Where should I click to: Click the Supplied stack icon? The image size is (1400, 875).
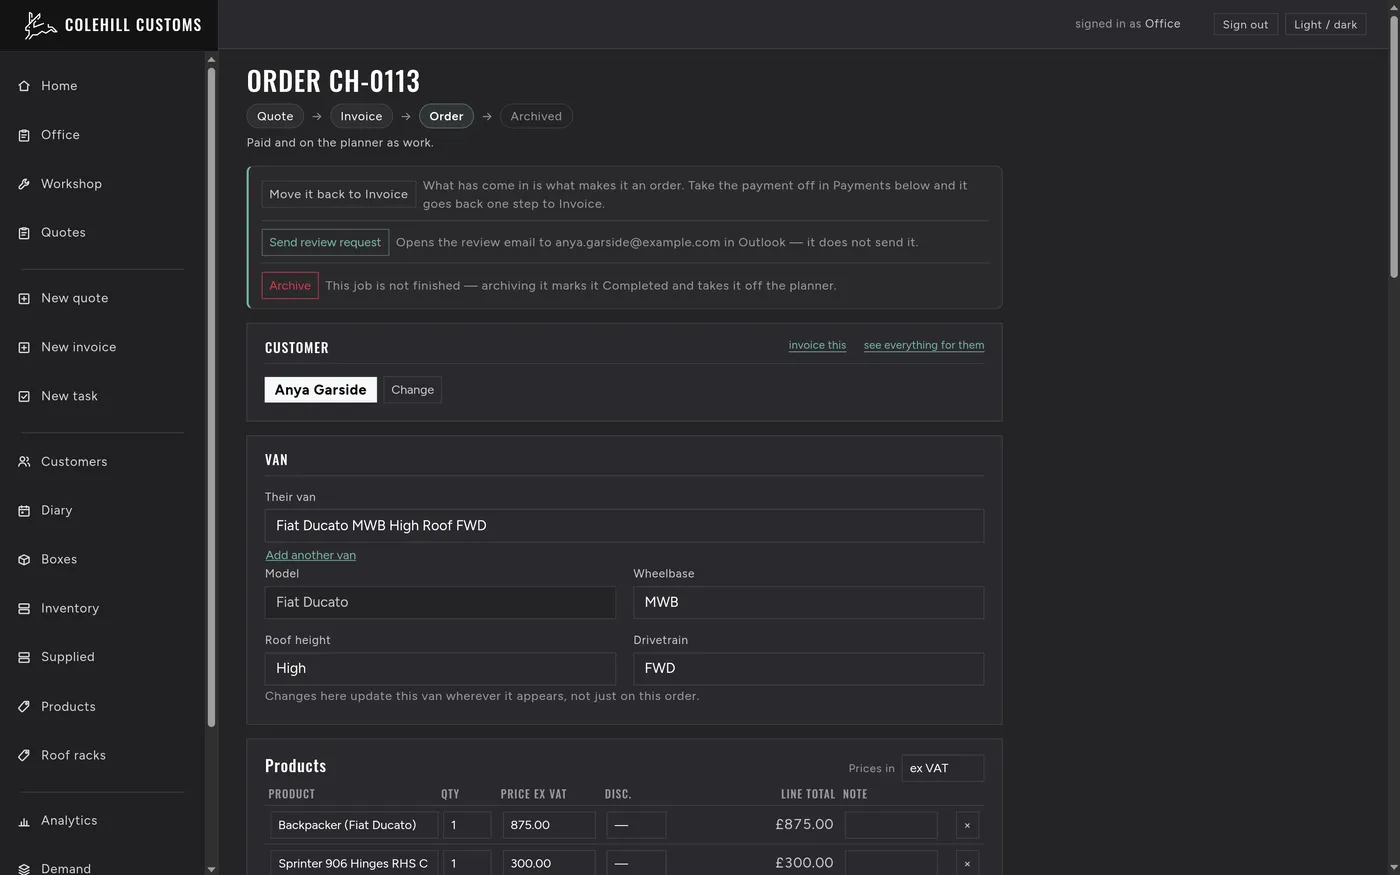click(x=24, y=657)
